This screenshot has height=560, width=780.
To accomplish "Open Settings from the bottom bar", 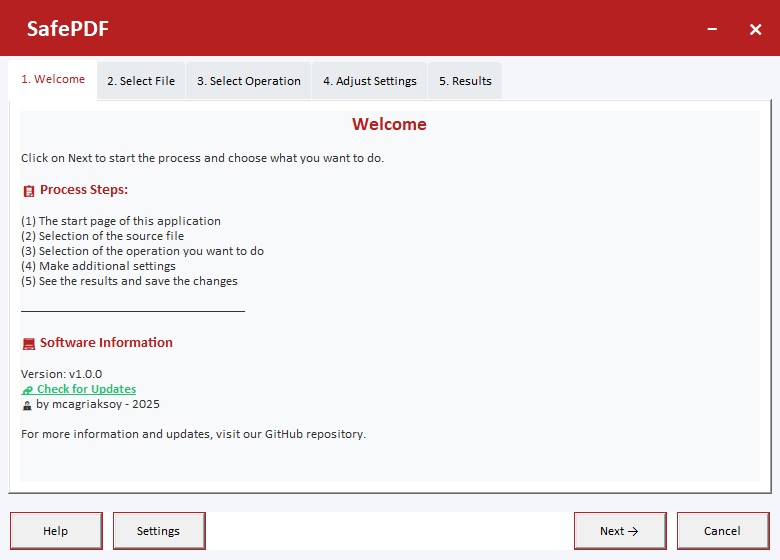I will pyautogui.click(x=158, y=531).
